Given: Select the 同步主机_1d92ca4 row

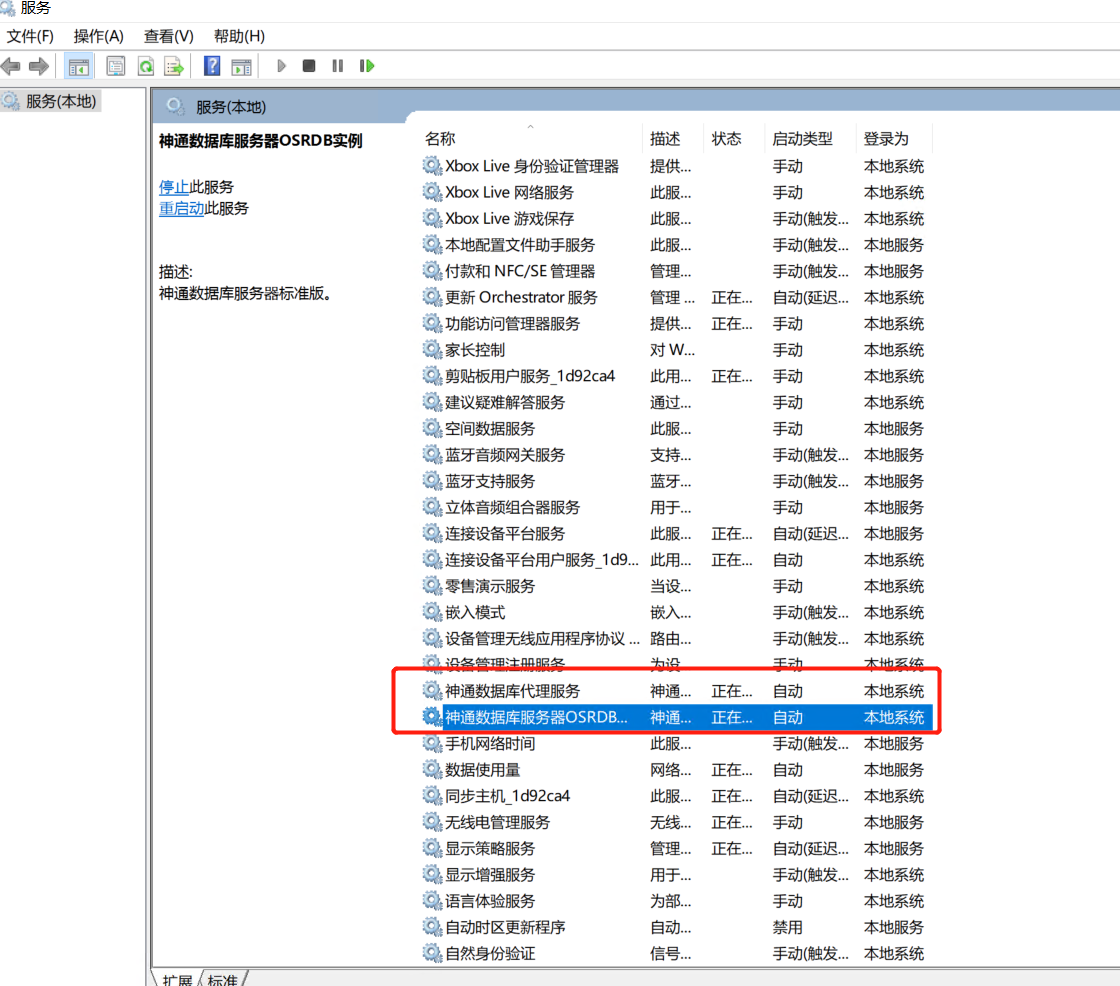Looking at the screenshot, I should (x=676, y=796).
